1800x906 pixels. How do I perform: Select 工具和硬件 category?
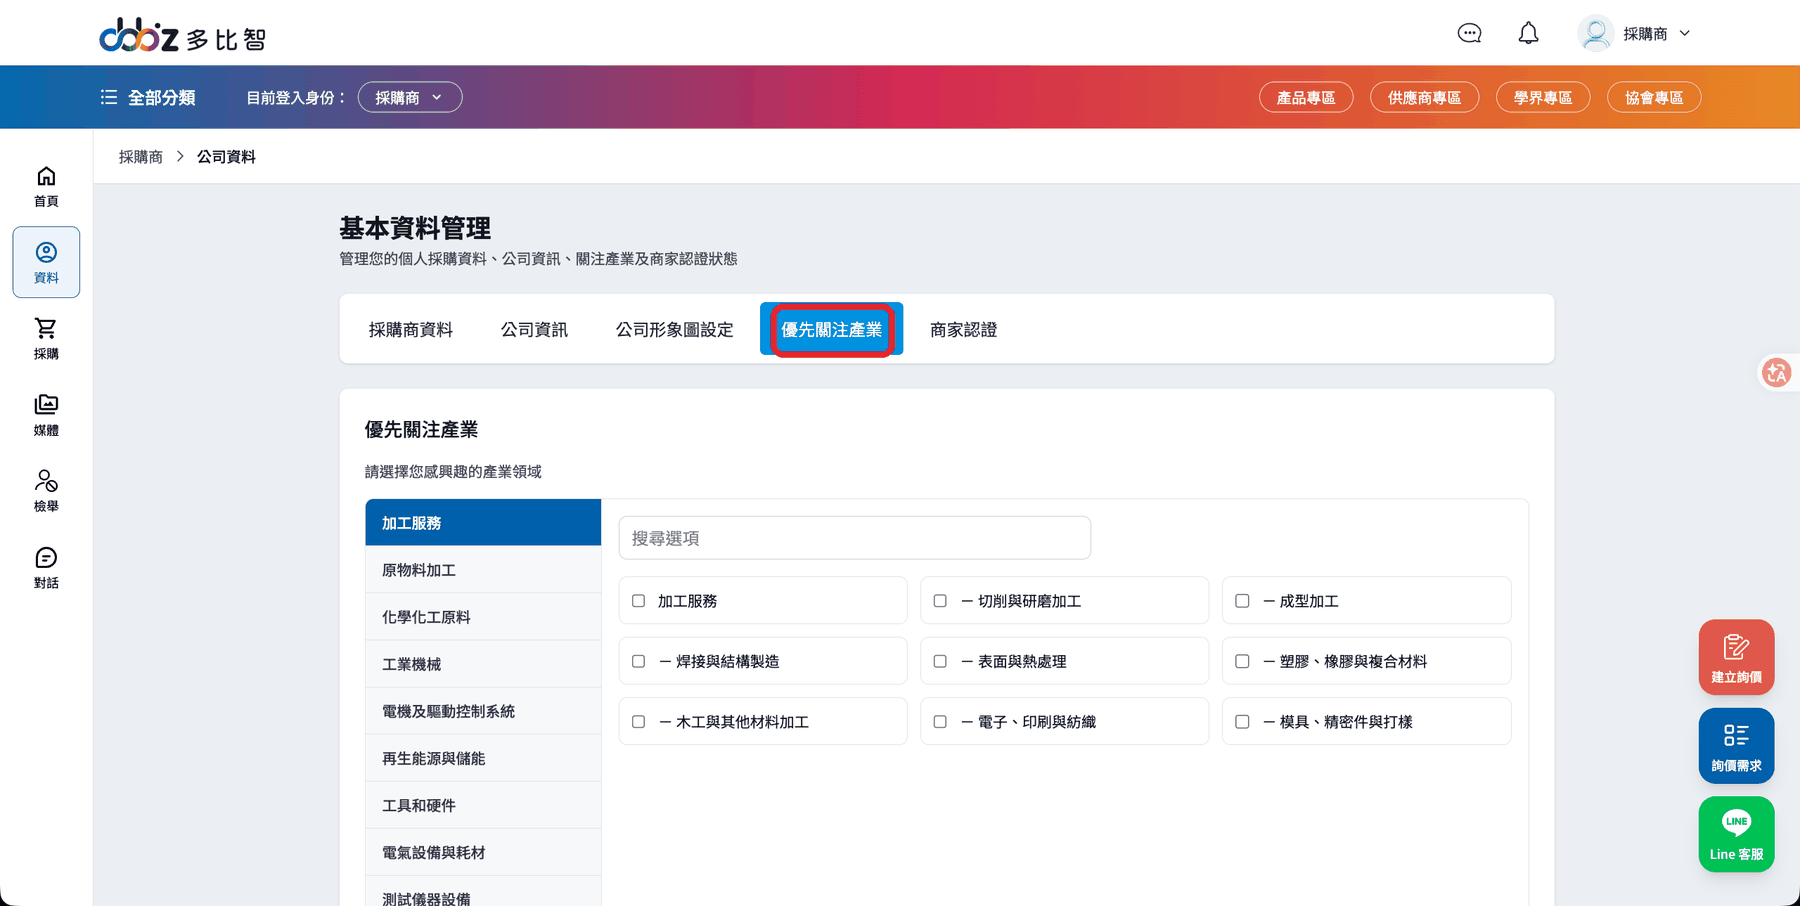click(483, 805)
